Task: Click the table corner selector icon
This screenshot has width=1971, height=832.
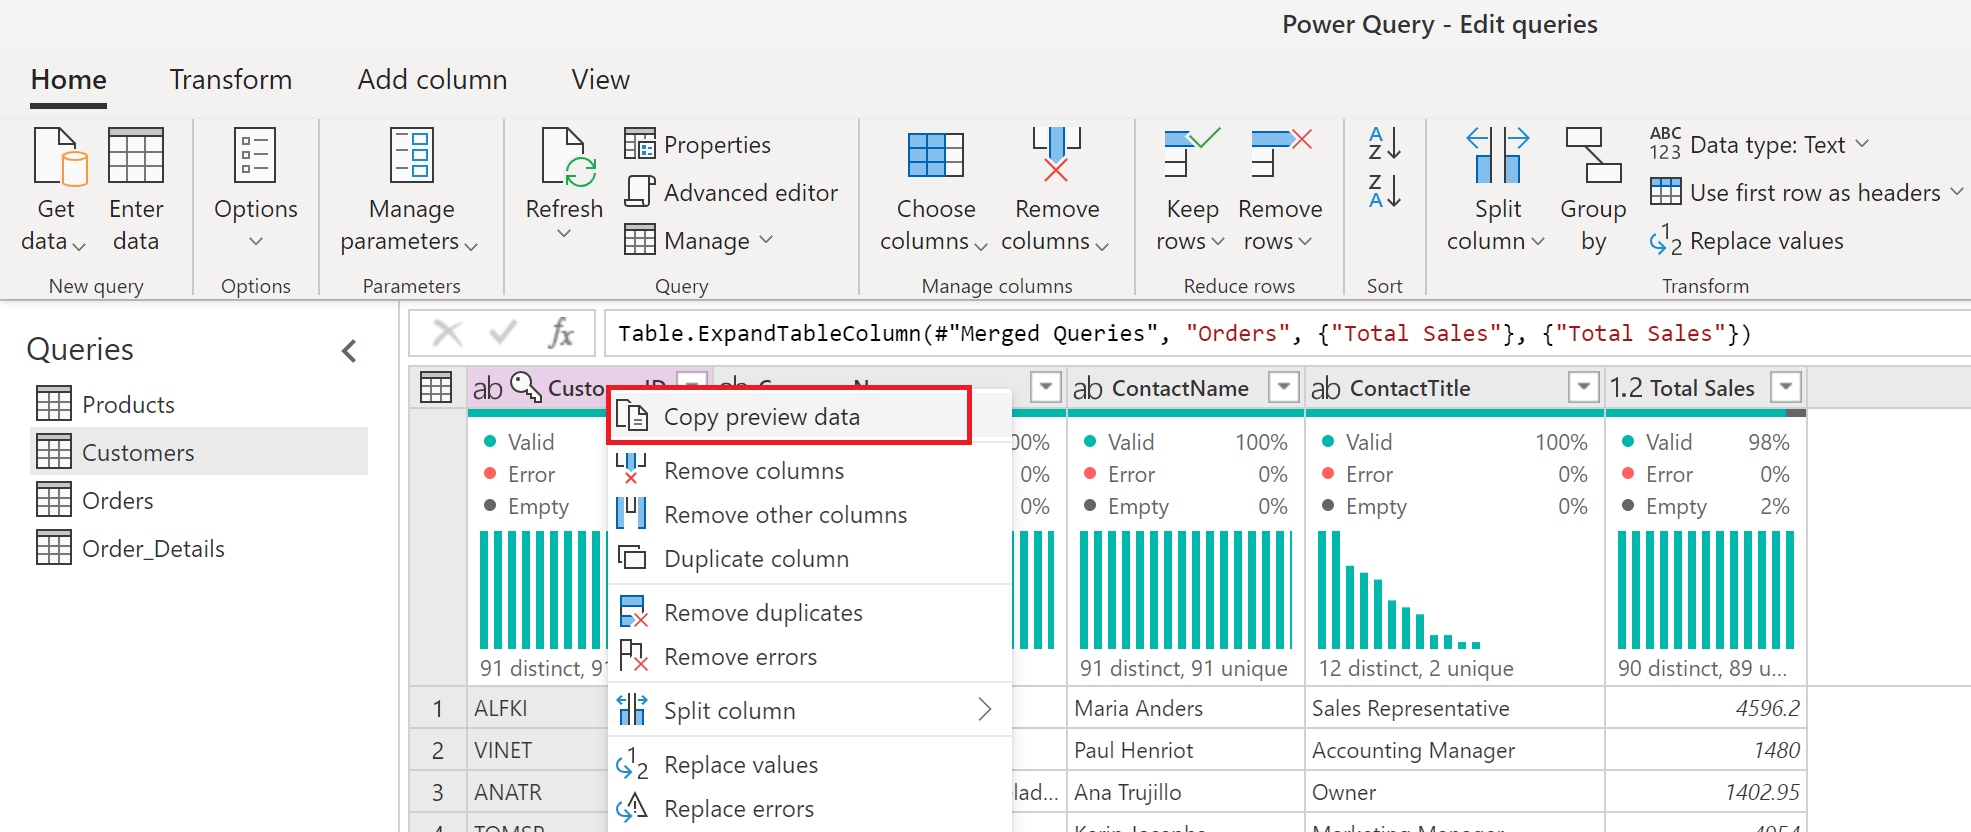Action: 436,388
